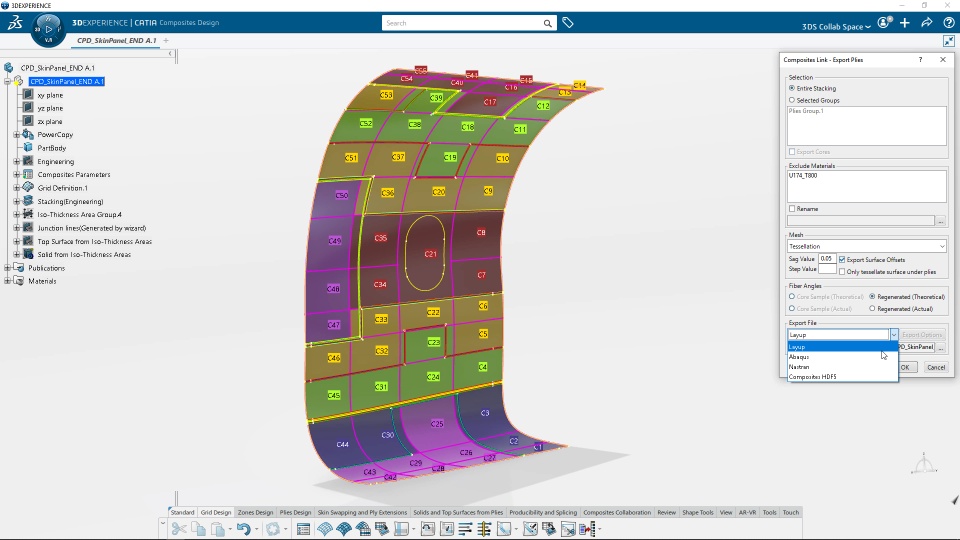The width and height of the screenshot is (960, 540).
Task: Click the pencil-edit box icon in toolbar
Action: [447, 529]
